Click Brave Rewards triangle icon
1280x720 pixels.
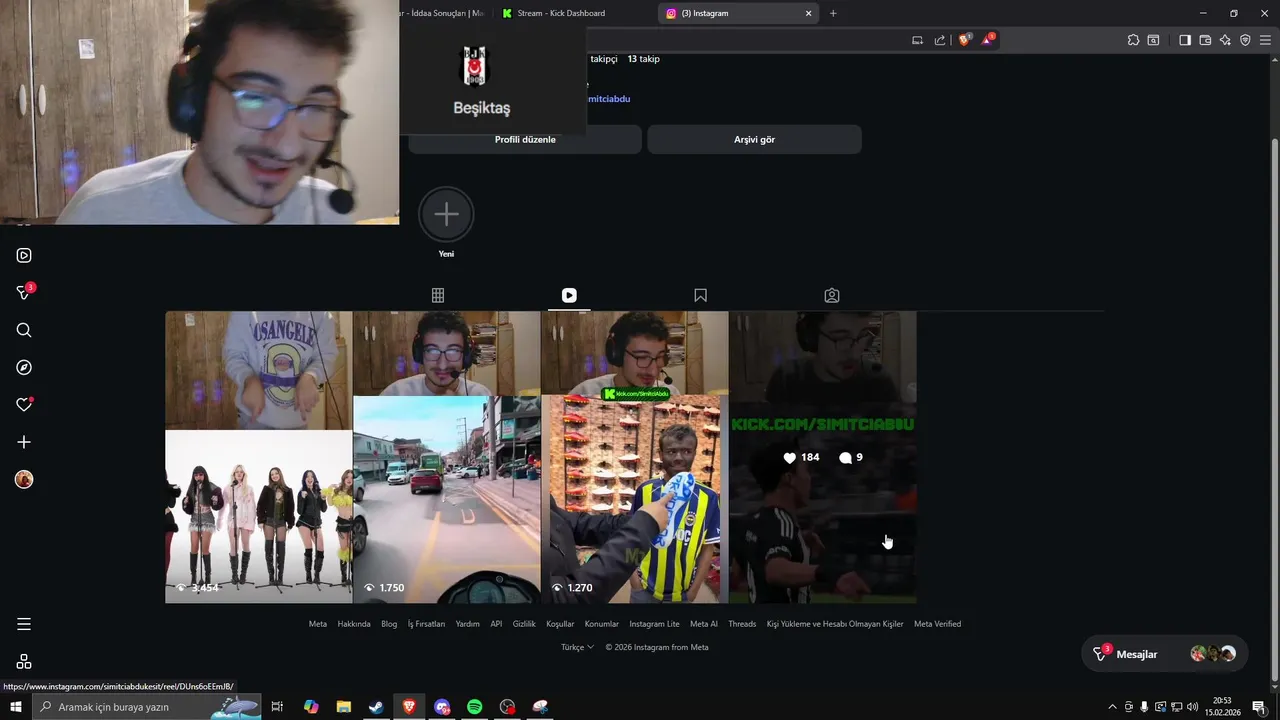click(988, 40)
